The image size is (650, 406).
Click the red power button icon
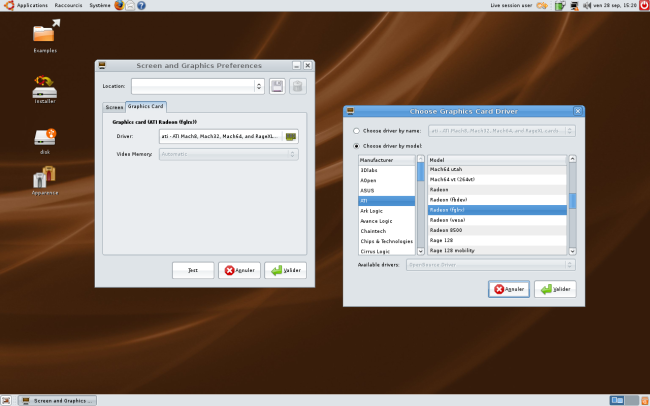click(644, 5)
